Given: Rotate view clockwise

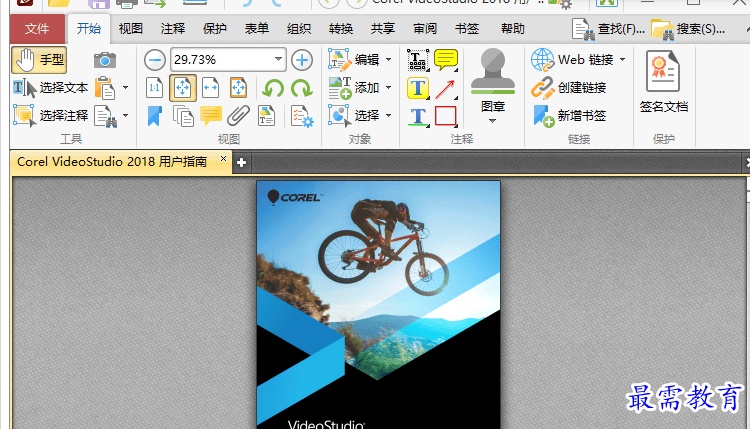Looking at the screenshot, I should [302, 88].
